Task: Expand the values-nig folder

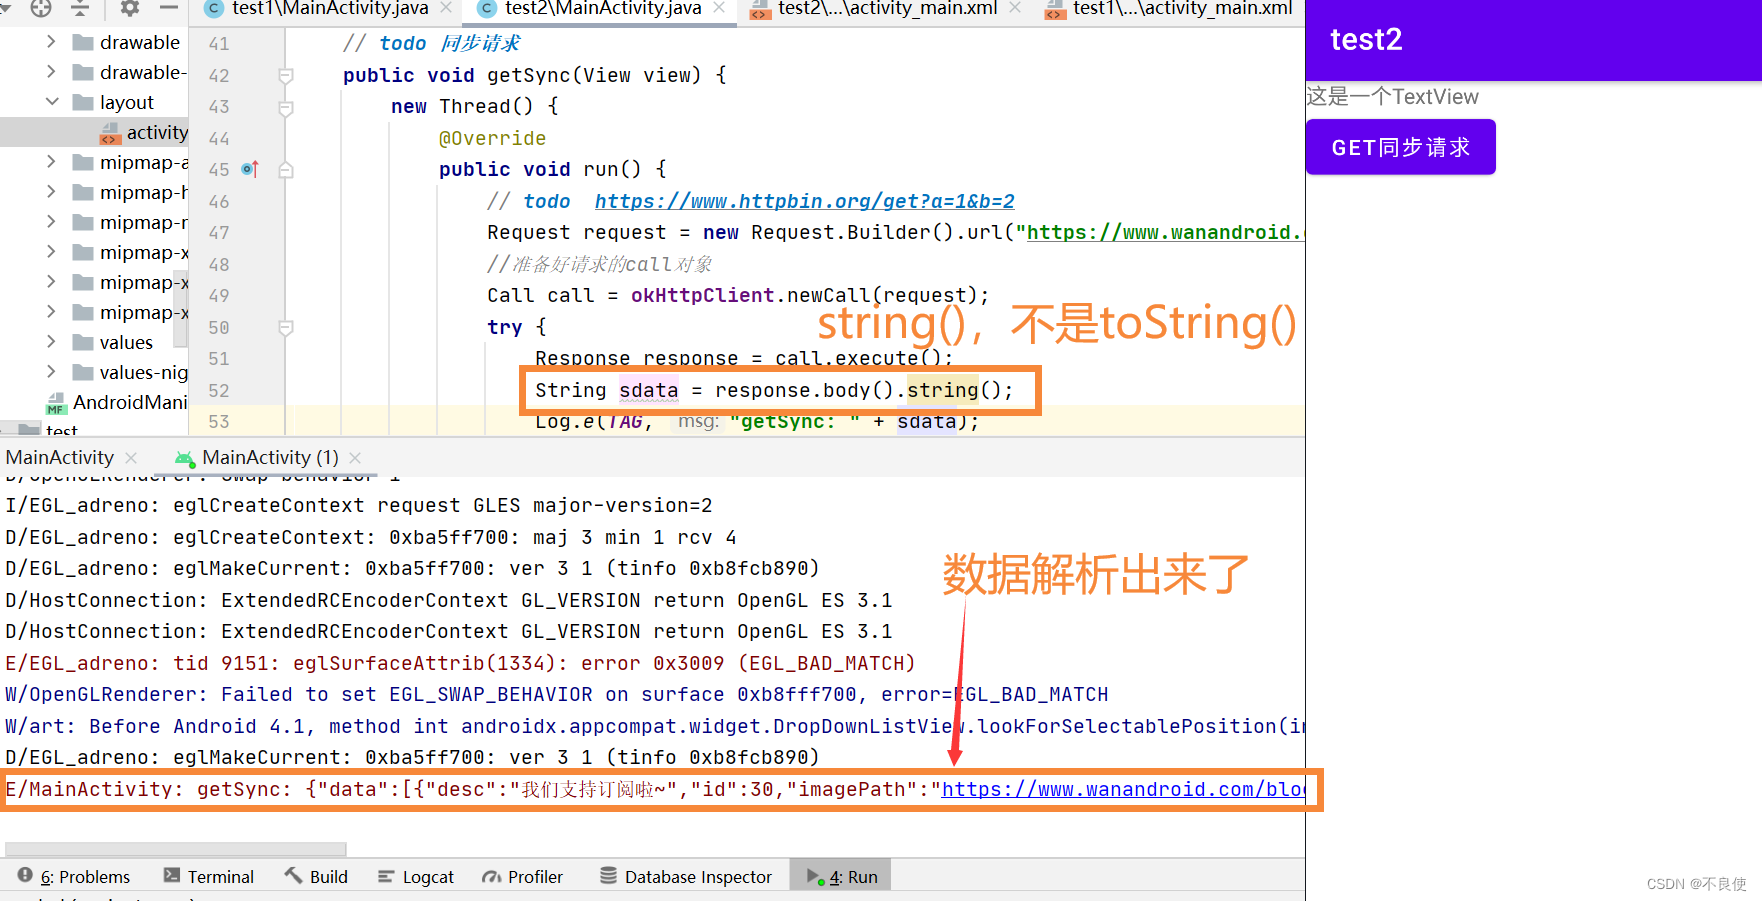Action: pyautogui.click(x=51, y=372)
